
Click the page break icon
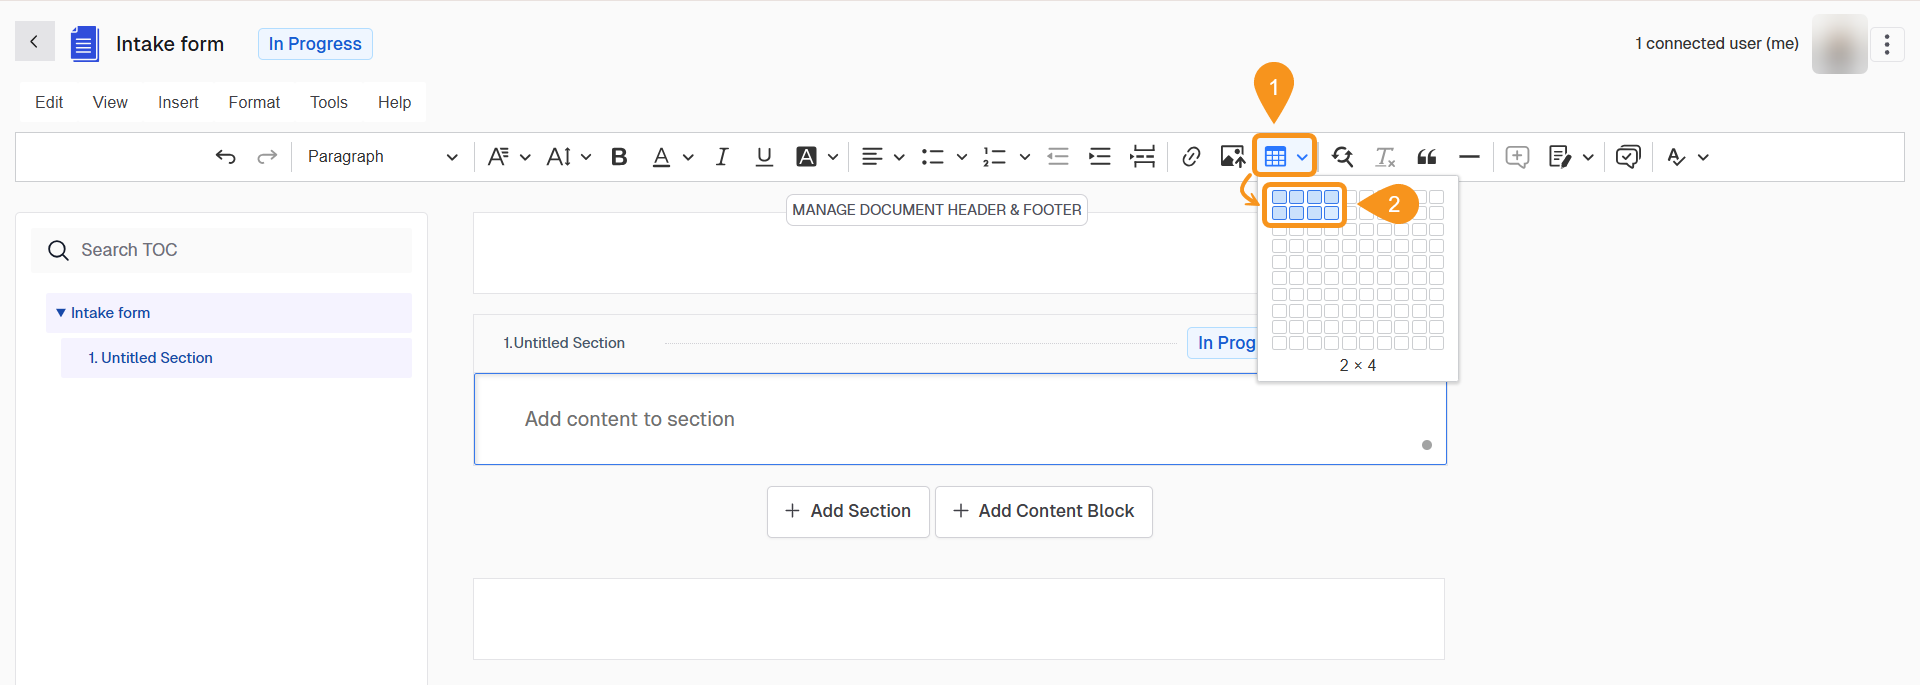click(1142, 157)
